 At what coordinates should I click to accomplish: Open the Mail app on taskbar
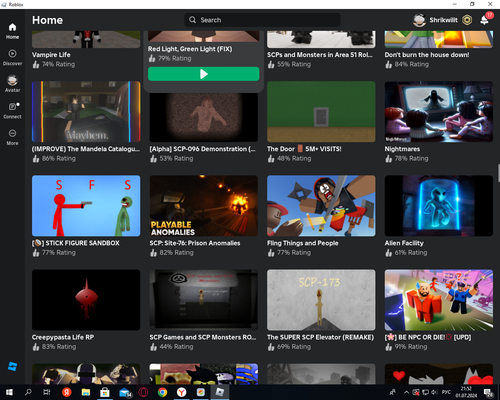click(x=125, y=392)
